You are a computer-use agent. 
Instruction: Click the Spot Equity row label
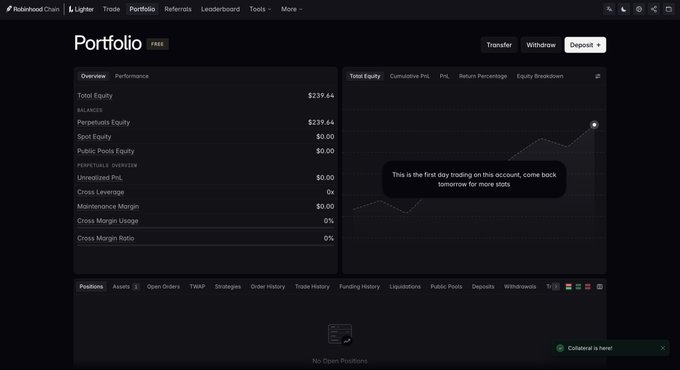pyautogui.click(x=94, y=137)
